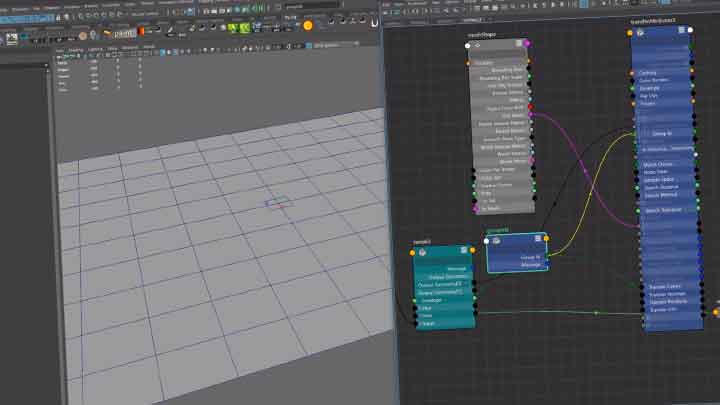The image size is (720, 405).
Task: Click the orange sphere shelf icon
Action: [307, 25]
